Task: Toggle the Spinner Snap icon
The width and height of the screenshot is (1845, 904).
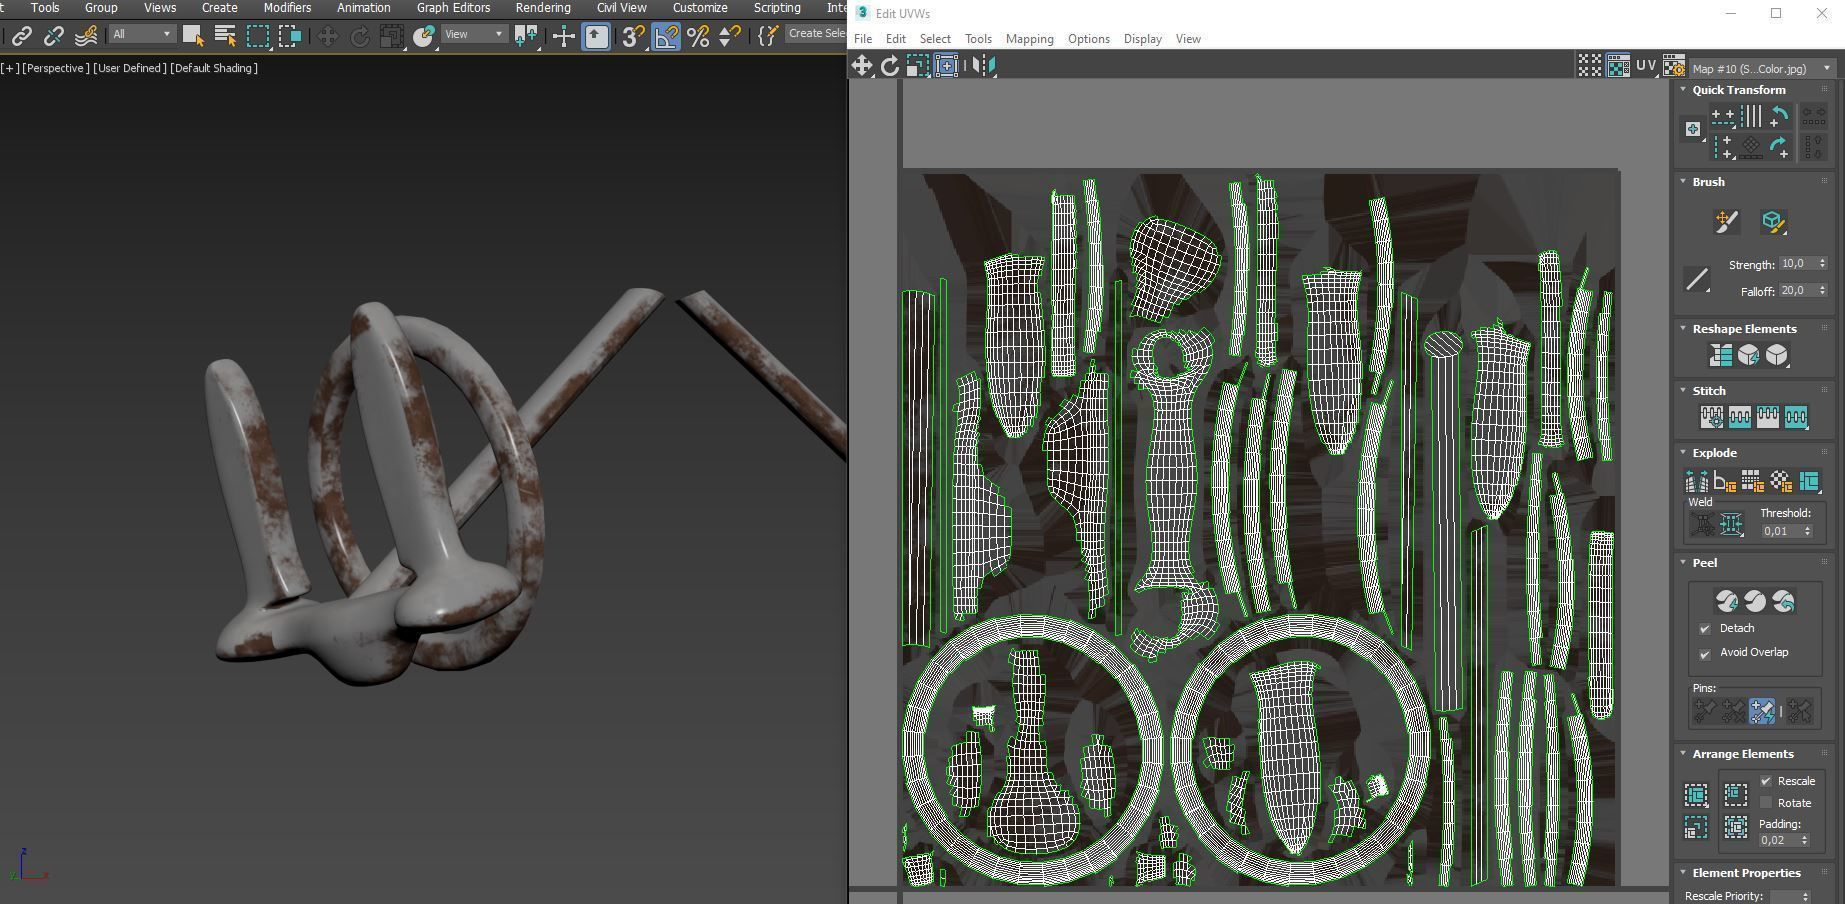Action: pyautogui.click(x=730, y=37)
